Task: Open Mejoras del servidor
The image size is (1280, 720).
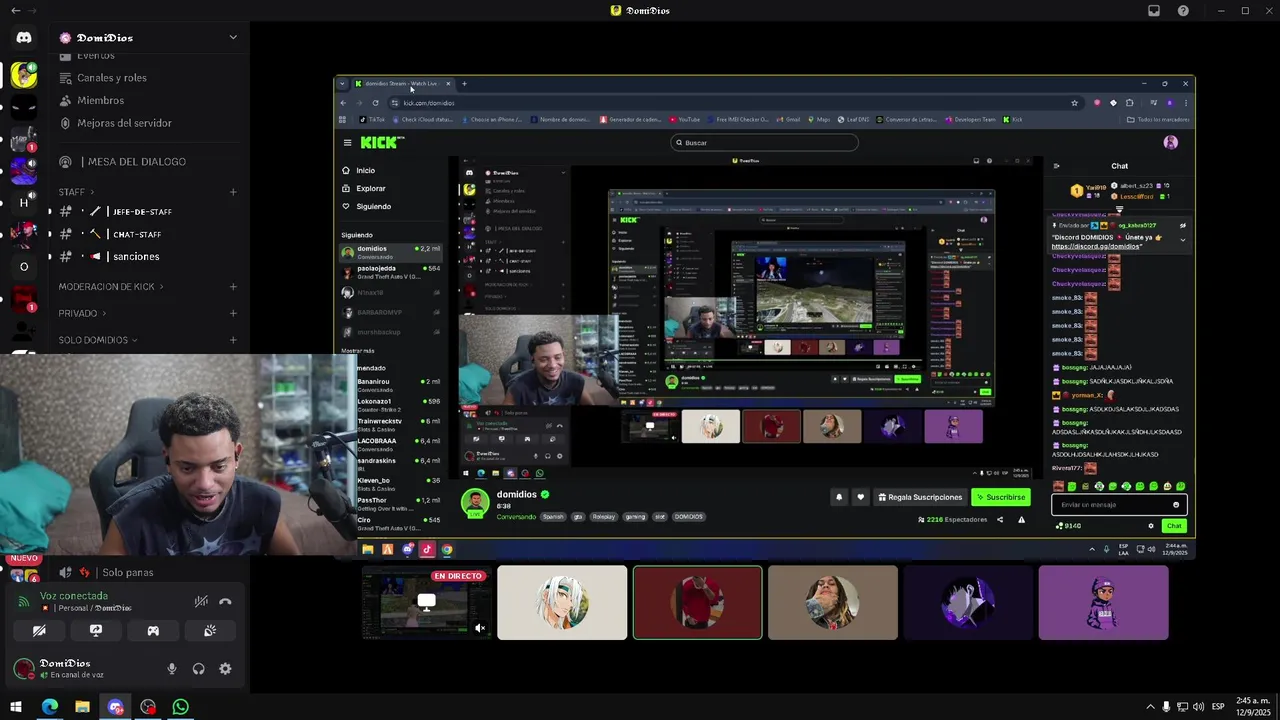Action: pyautogui.click(x=124, y=123)
